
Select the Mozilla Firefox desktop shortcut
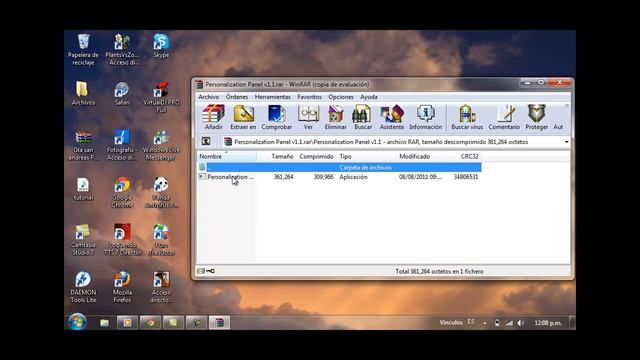122,287
